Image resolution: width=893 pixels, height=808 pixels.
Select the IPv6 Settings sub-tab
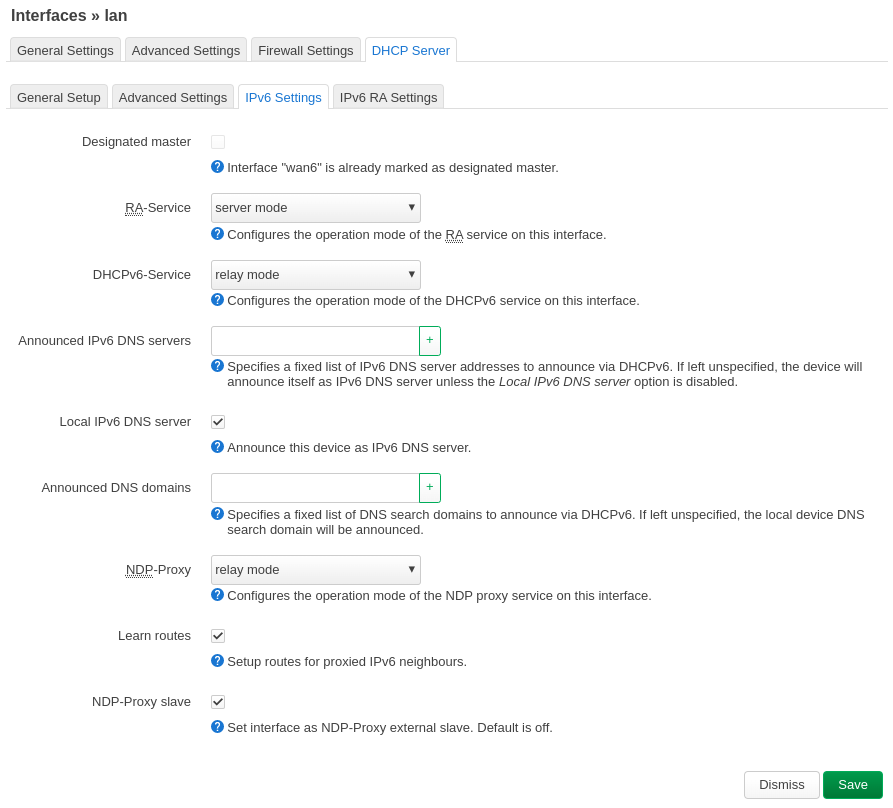click(x=284, y=97)
